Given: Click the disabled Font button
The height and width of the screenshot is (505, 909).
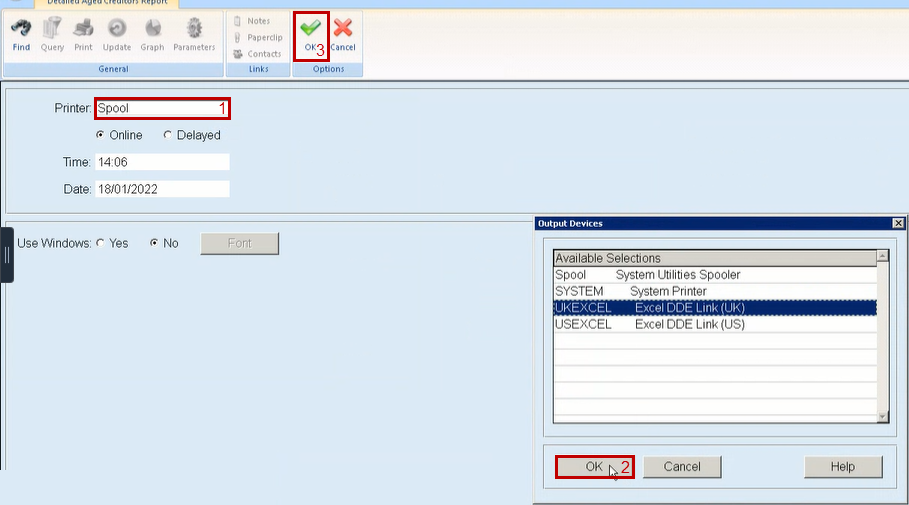Looking at the screenshot, I should pos(239,244).
